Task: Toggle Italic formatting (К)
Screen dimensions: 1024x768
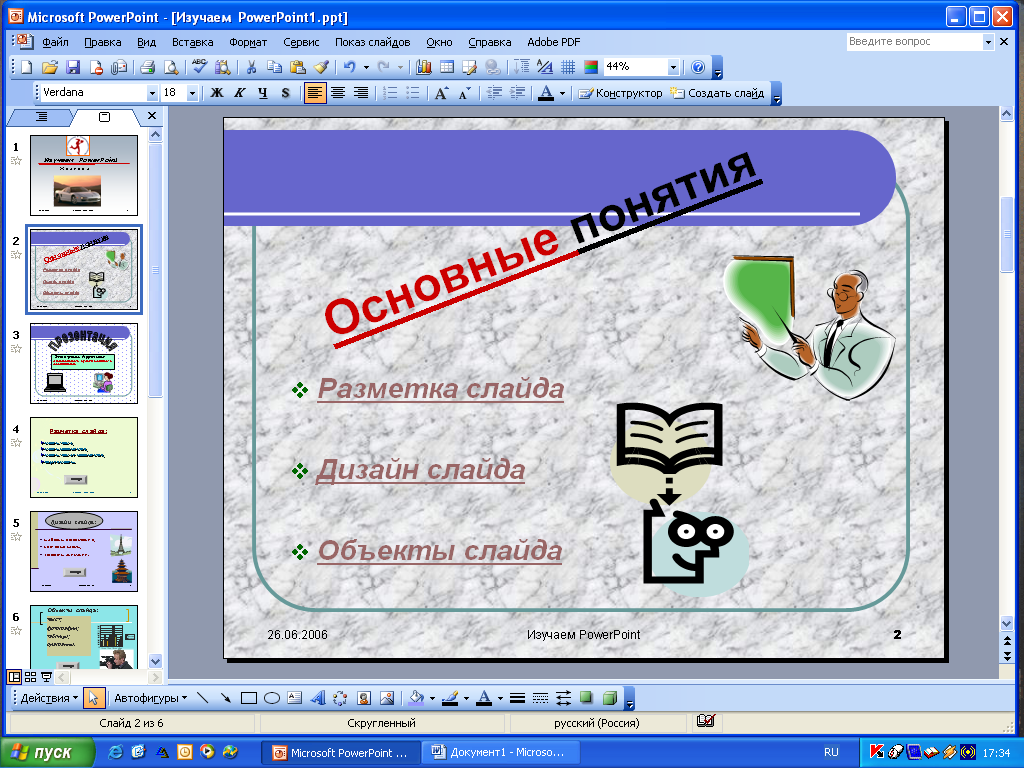Action: click(240, 93)
